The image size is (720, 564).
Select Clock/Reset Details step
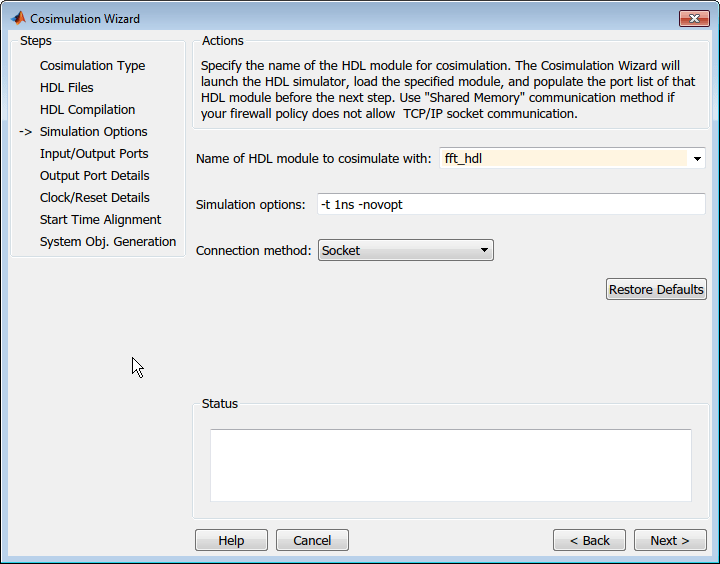click(x=95, y=198)
